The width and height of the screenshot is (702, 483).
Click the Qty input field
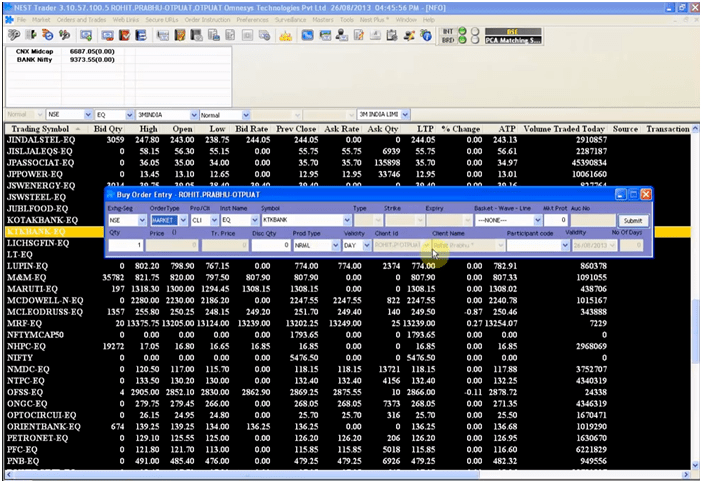pyautogui.click(x=126, y=245)
